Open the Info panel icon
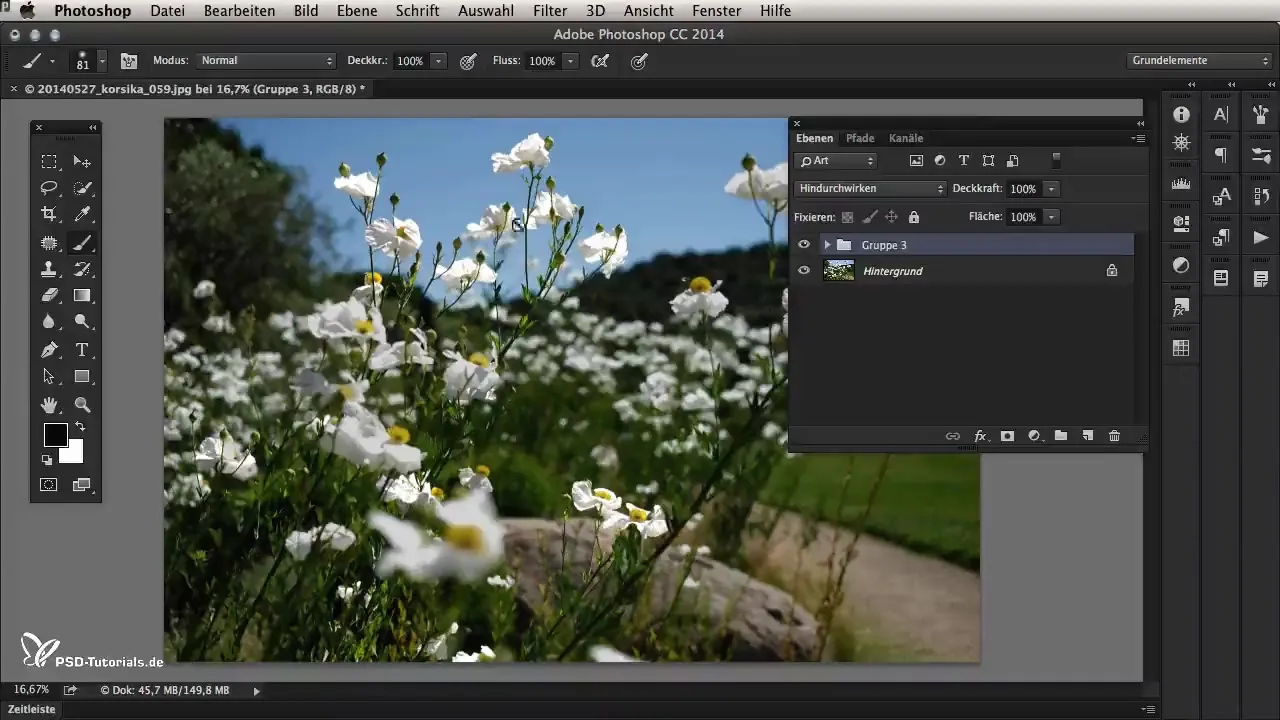This screenshot has height=720, width=1280. (1181, 114)
